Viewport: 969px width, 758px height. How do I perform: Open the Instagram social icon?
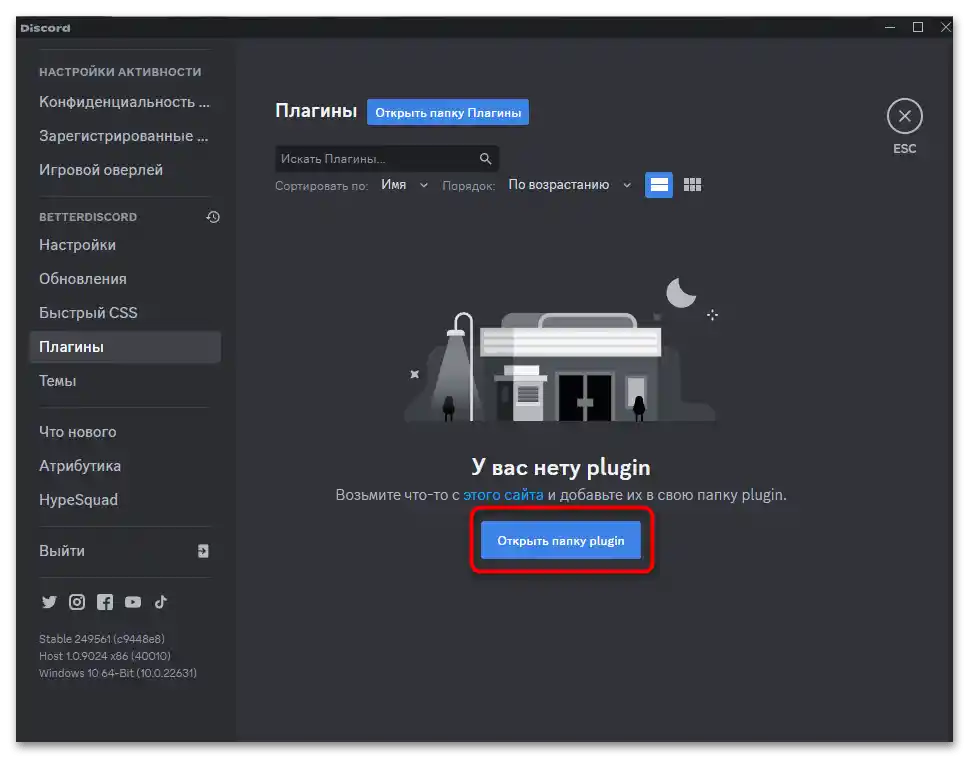[77, 602]
